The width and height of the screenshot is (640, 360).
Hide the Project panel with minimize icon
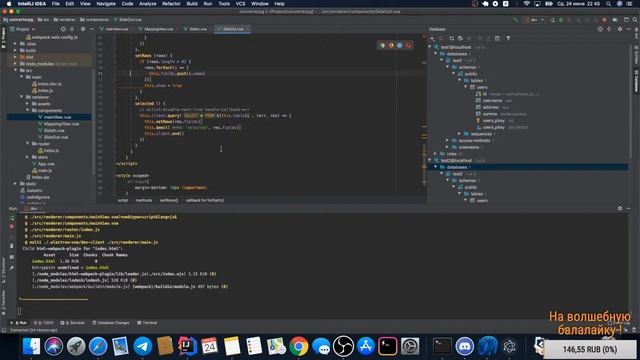[x=91, y=29]
